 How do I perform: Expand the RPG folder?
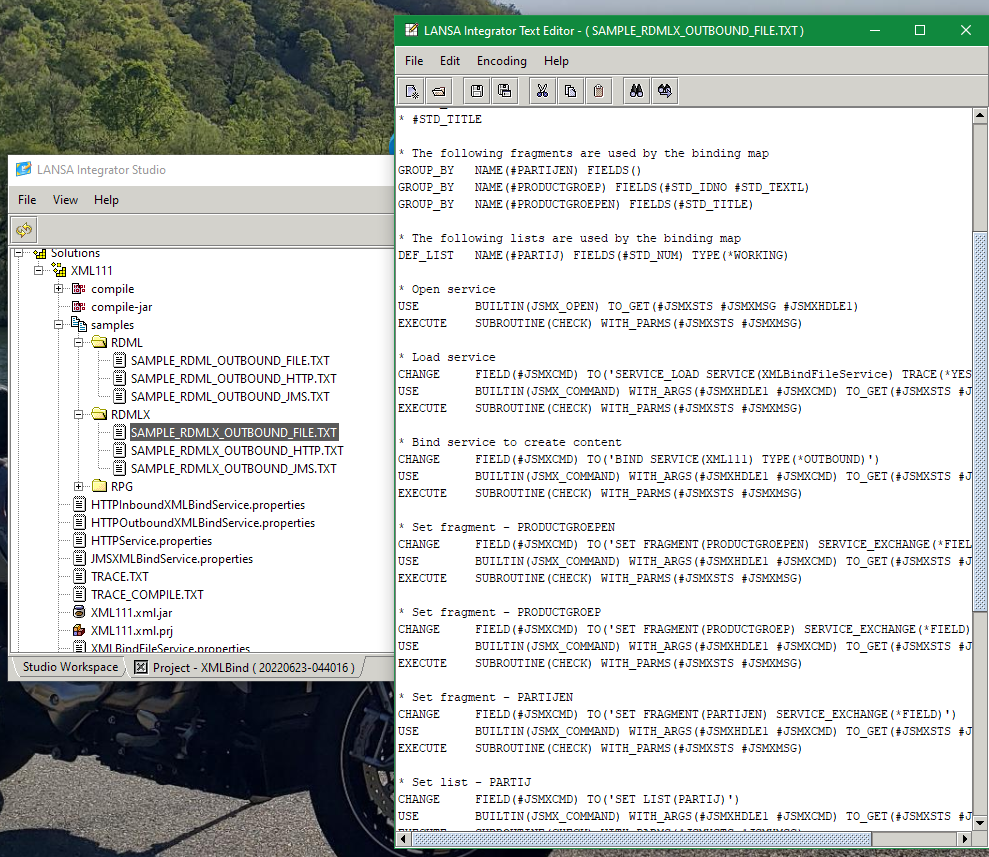coord(80,487)
